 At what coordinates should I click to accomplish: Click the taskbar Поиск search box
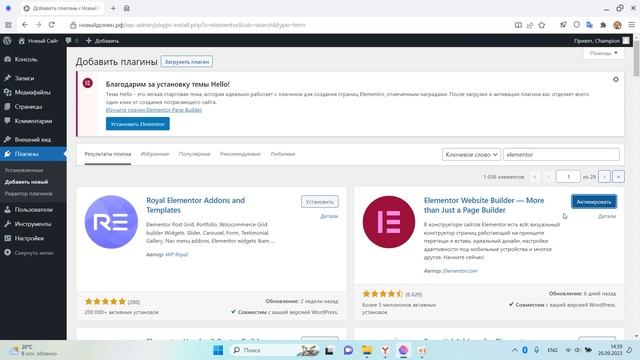tap(273, 350)
